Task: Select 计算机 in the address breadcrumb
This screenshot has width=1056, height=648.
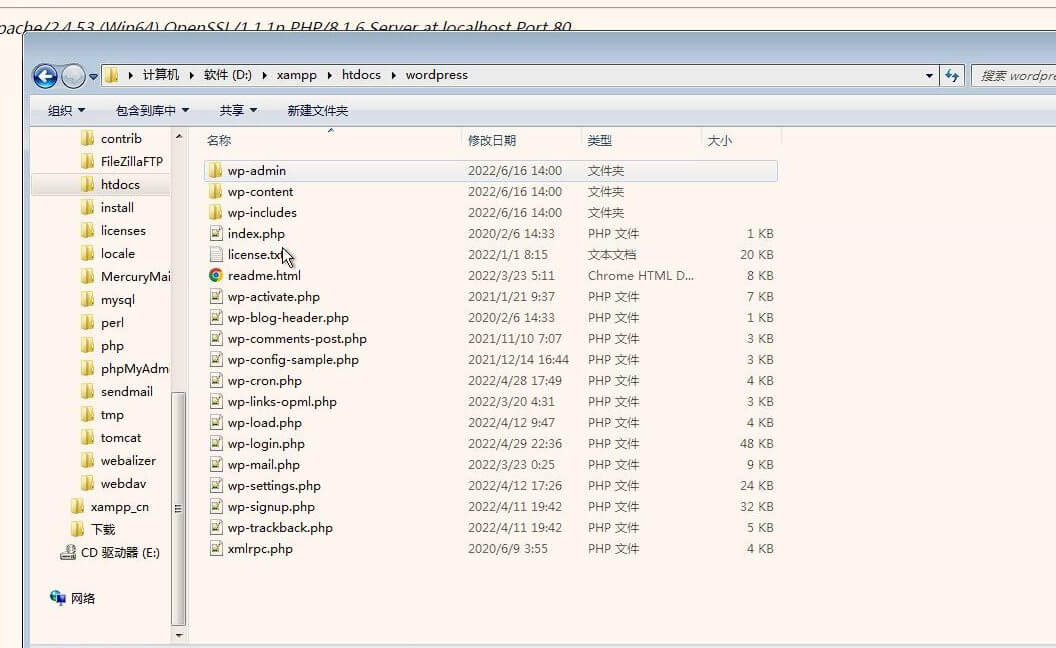Action: point(161,75)
